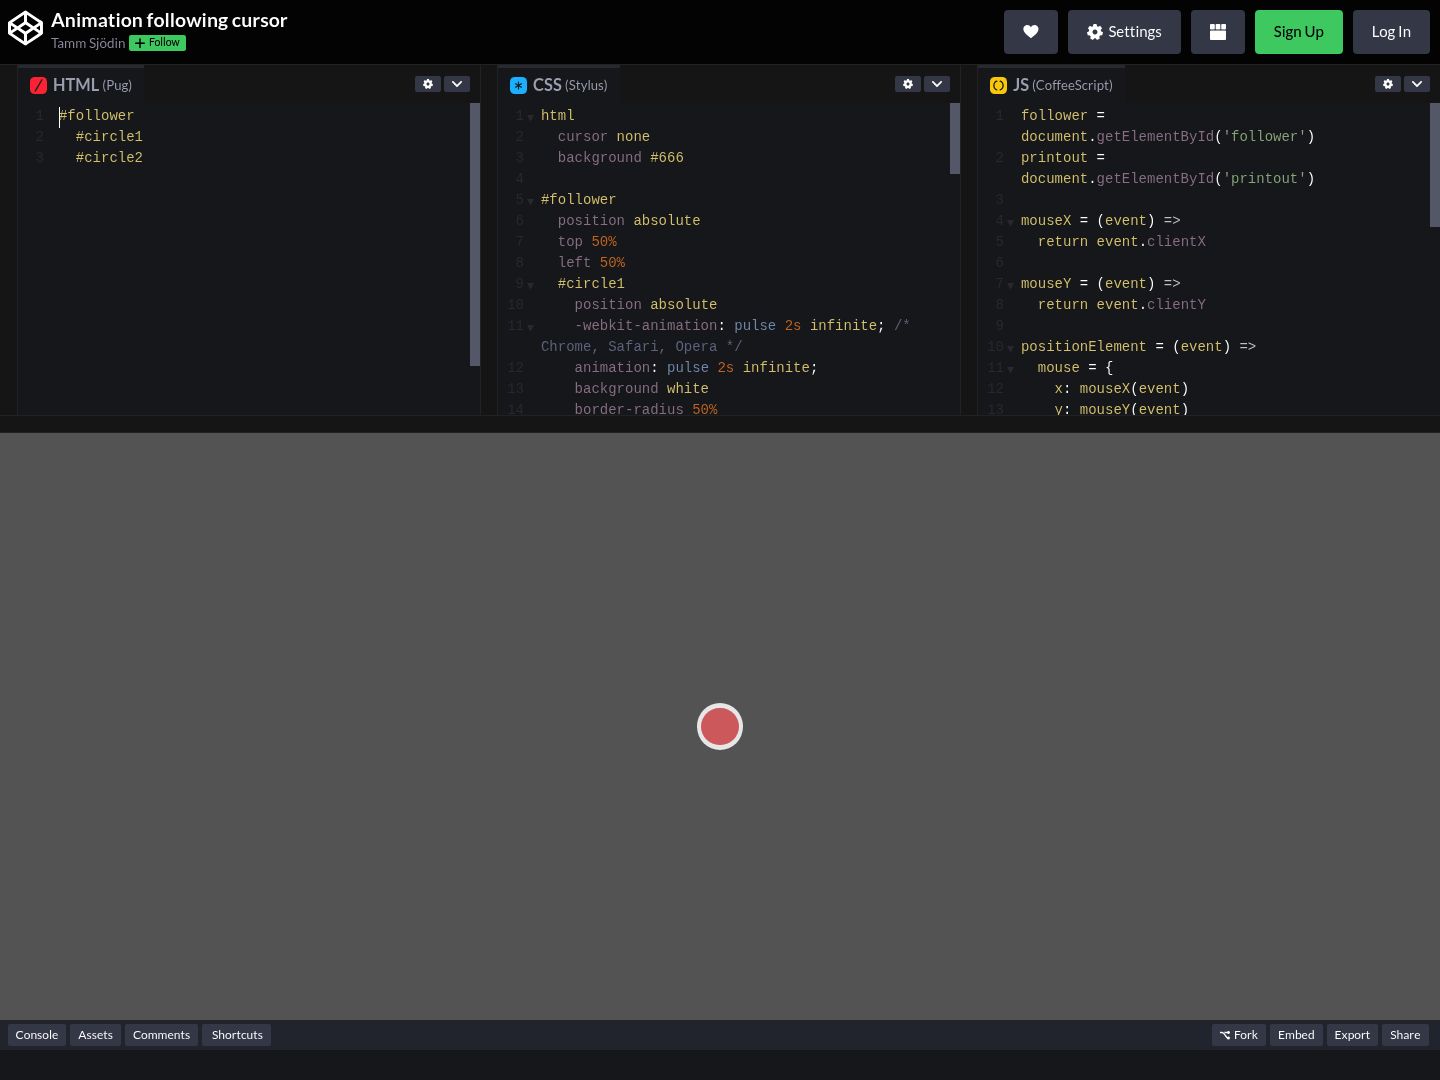This screenshot has width=1440, height=1080.
Task: Click the CSS editor vertical scrollbar
Action: [x=955, y=139]
